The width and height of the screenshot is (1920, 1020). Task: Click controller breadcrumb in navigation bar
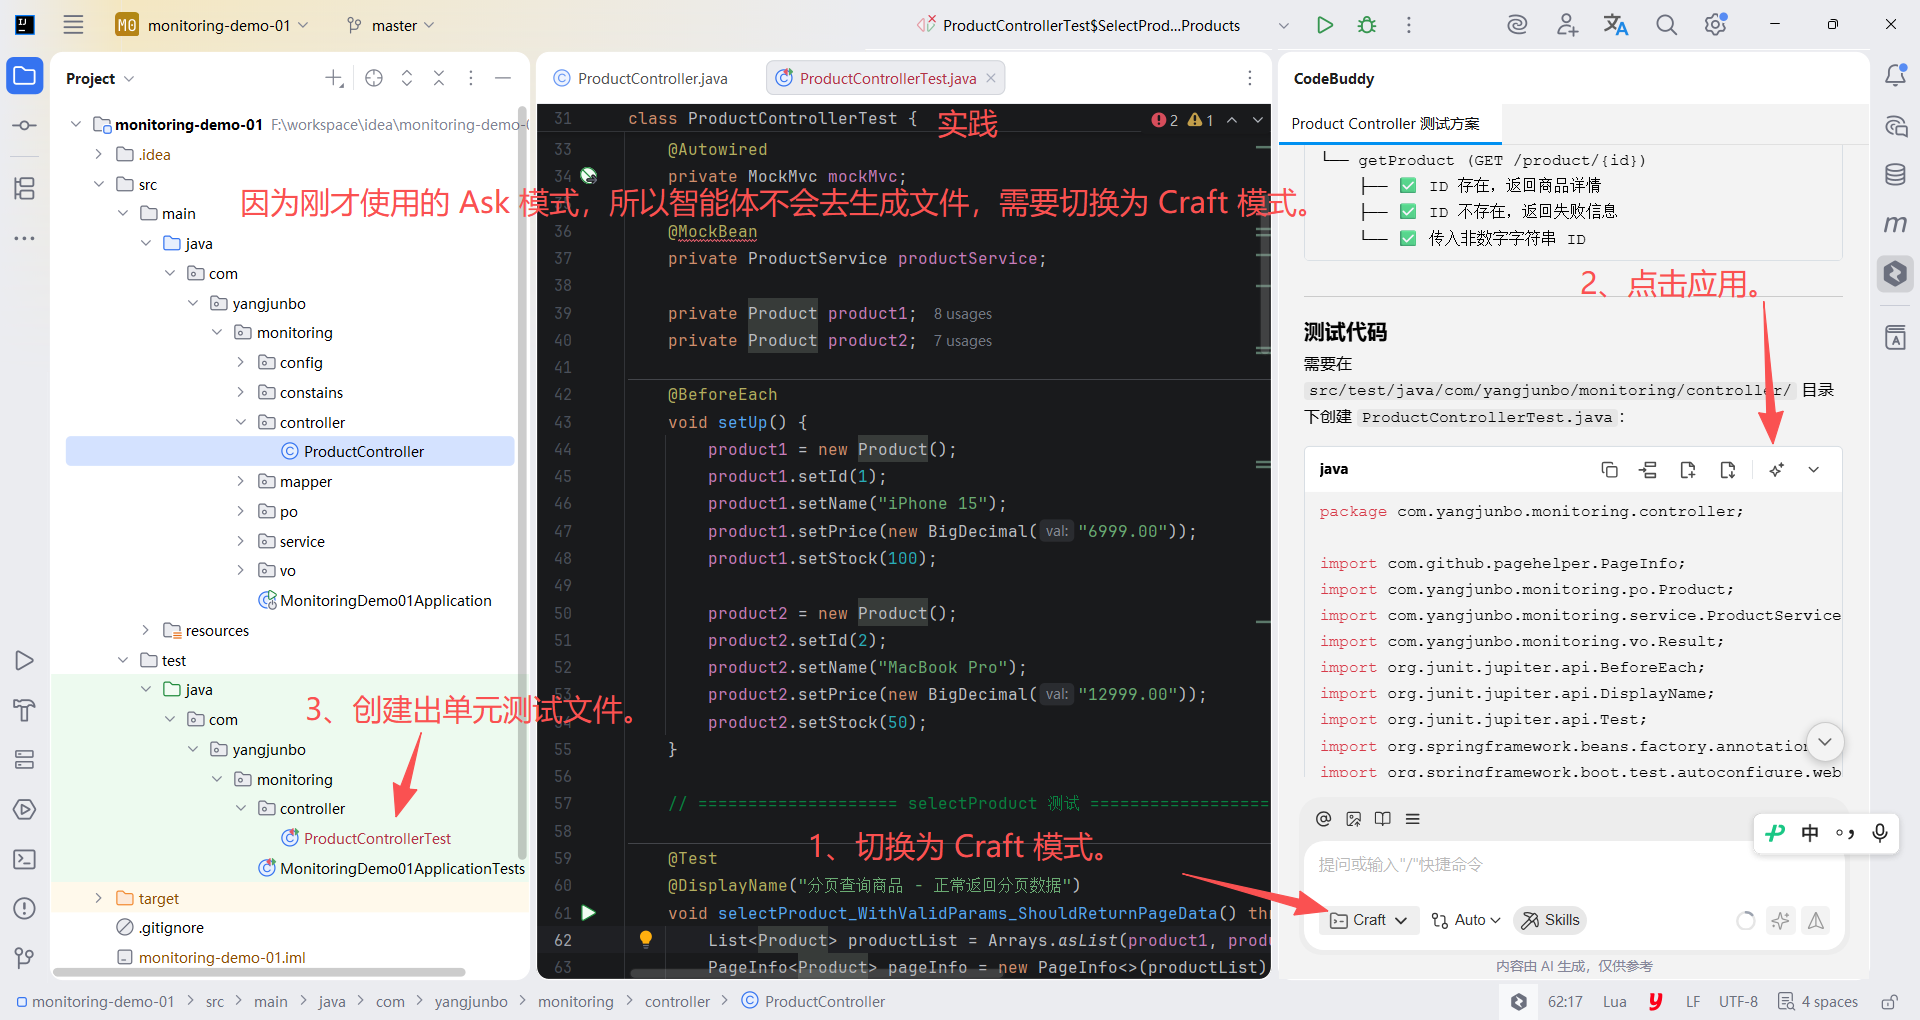pyautogui.click(x=677, y=1002)
